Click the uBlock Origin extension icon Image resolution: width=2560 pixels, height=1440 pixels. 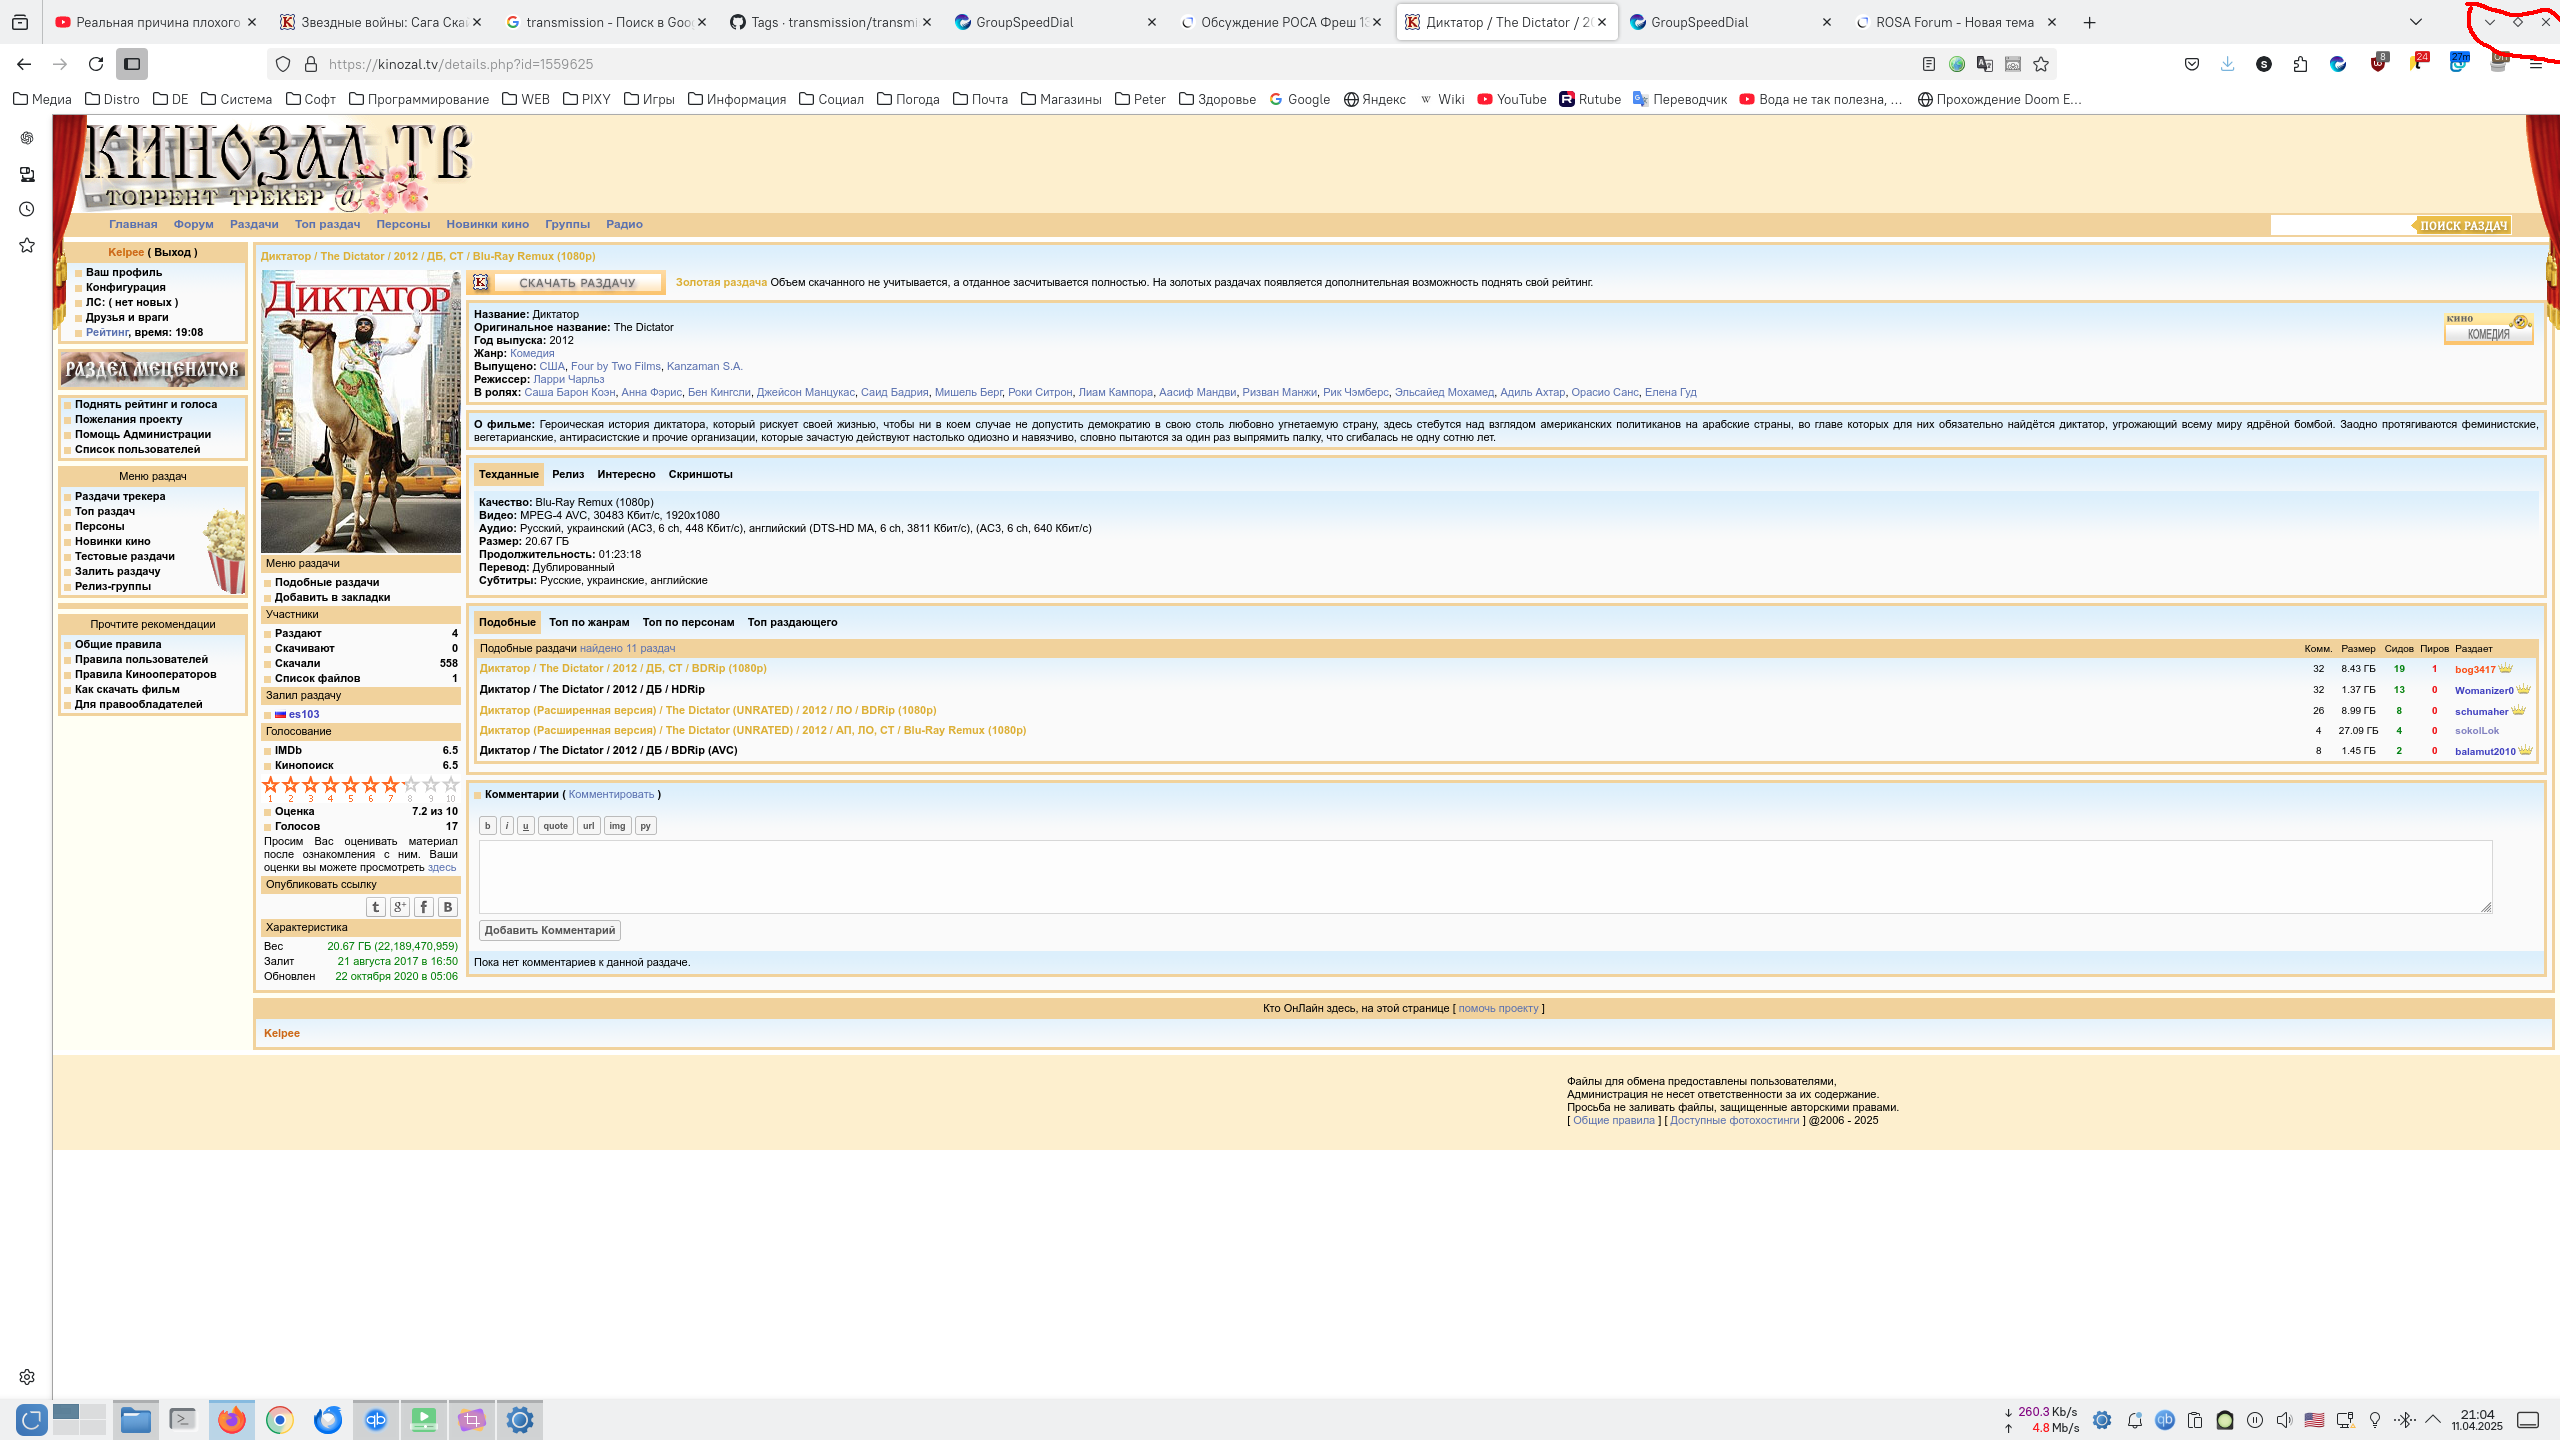[2377, 64]
